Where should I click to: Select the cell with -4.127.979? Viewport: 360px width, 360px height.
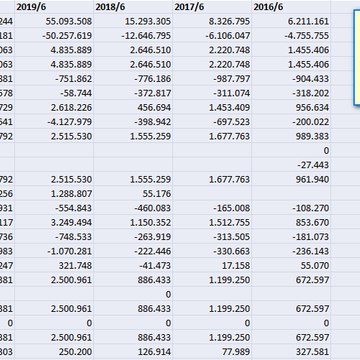point(54,122)
